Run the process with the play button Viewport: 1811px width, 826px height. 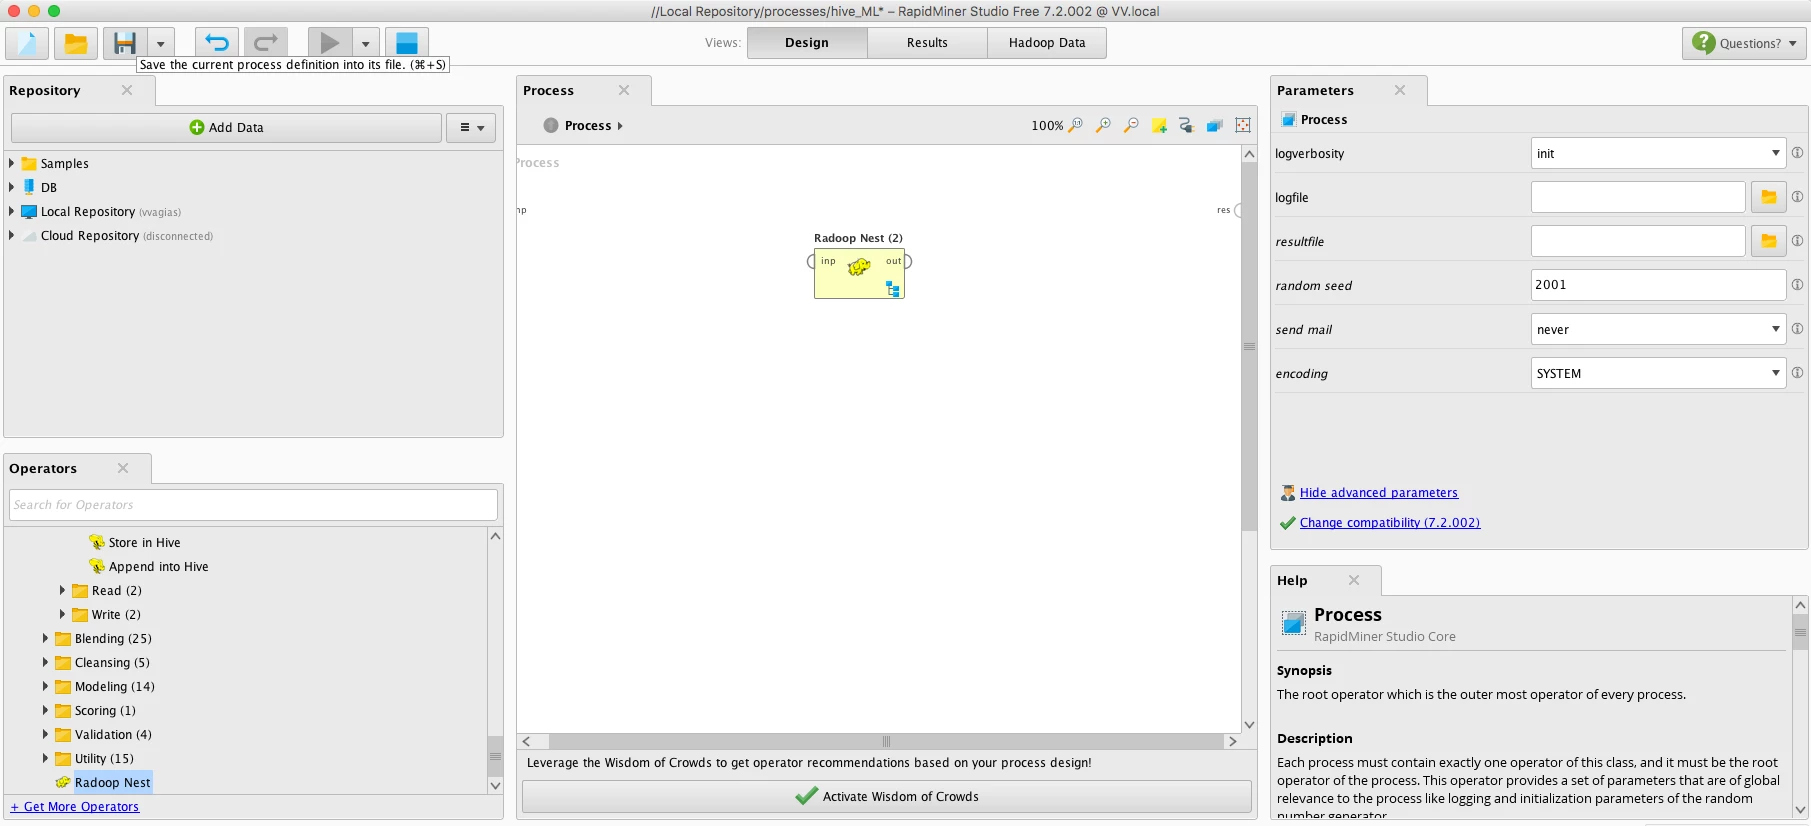pos(330,43)
